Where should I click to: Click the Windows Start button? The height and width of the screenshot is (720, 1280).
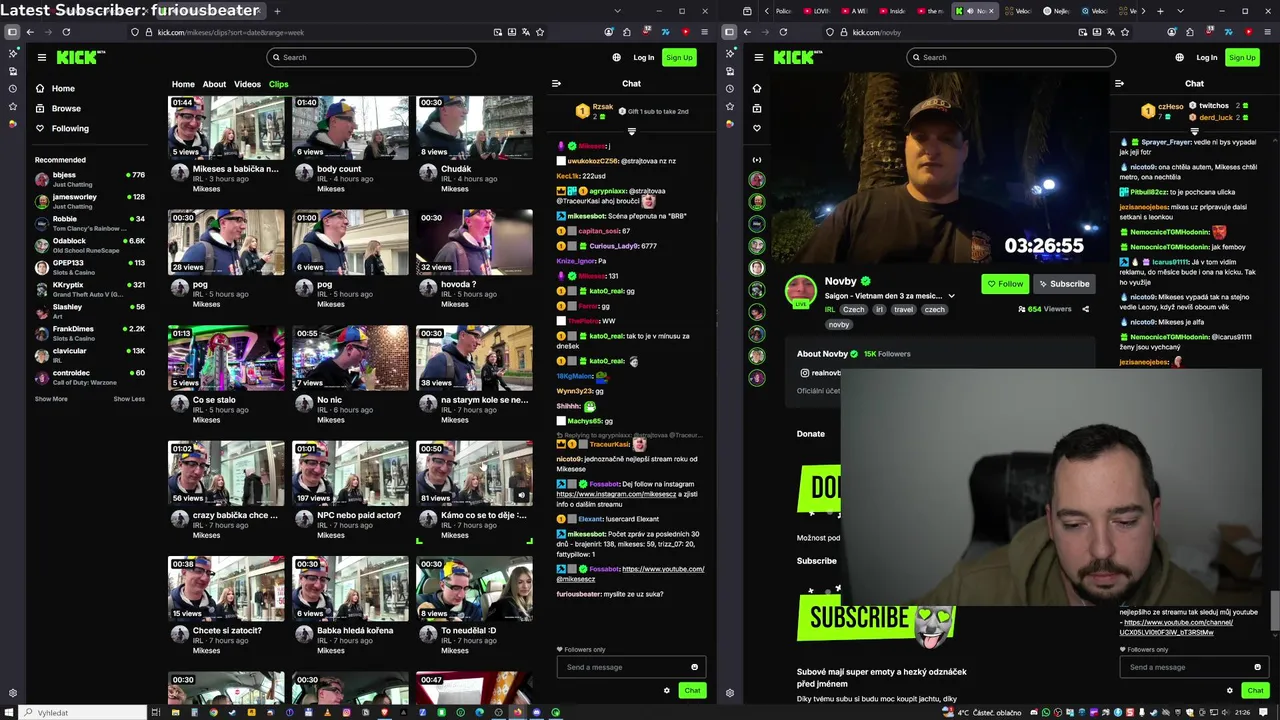click(12, 712)
